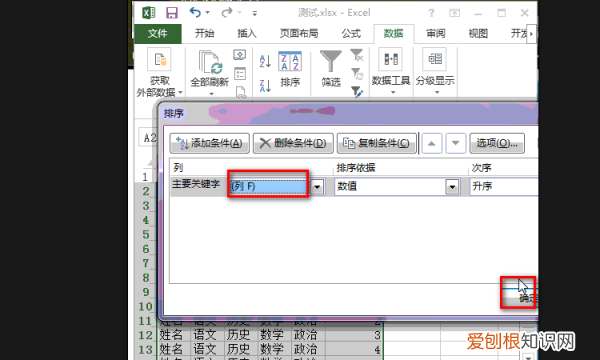Click 复制条件(C) button
This screenshot has width=600, height=360.
377,143
